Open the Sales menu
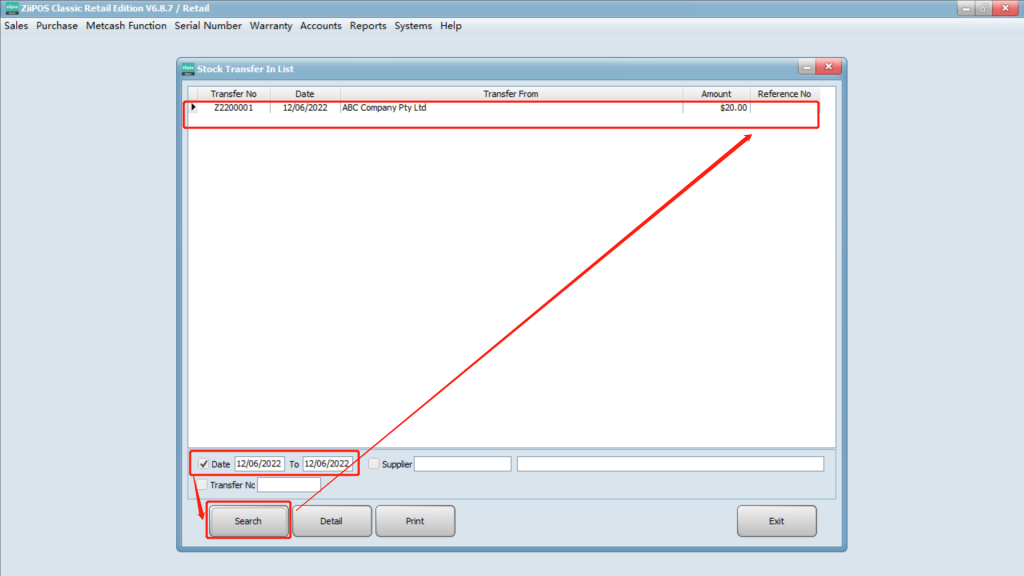Image resolution: width=1024 pixels, height=576 pixels. coord(16,26)
